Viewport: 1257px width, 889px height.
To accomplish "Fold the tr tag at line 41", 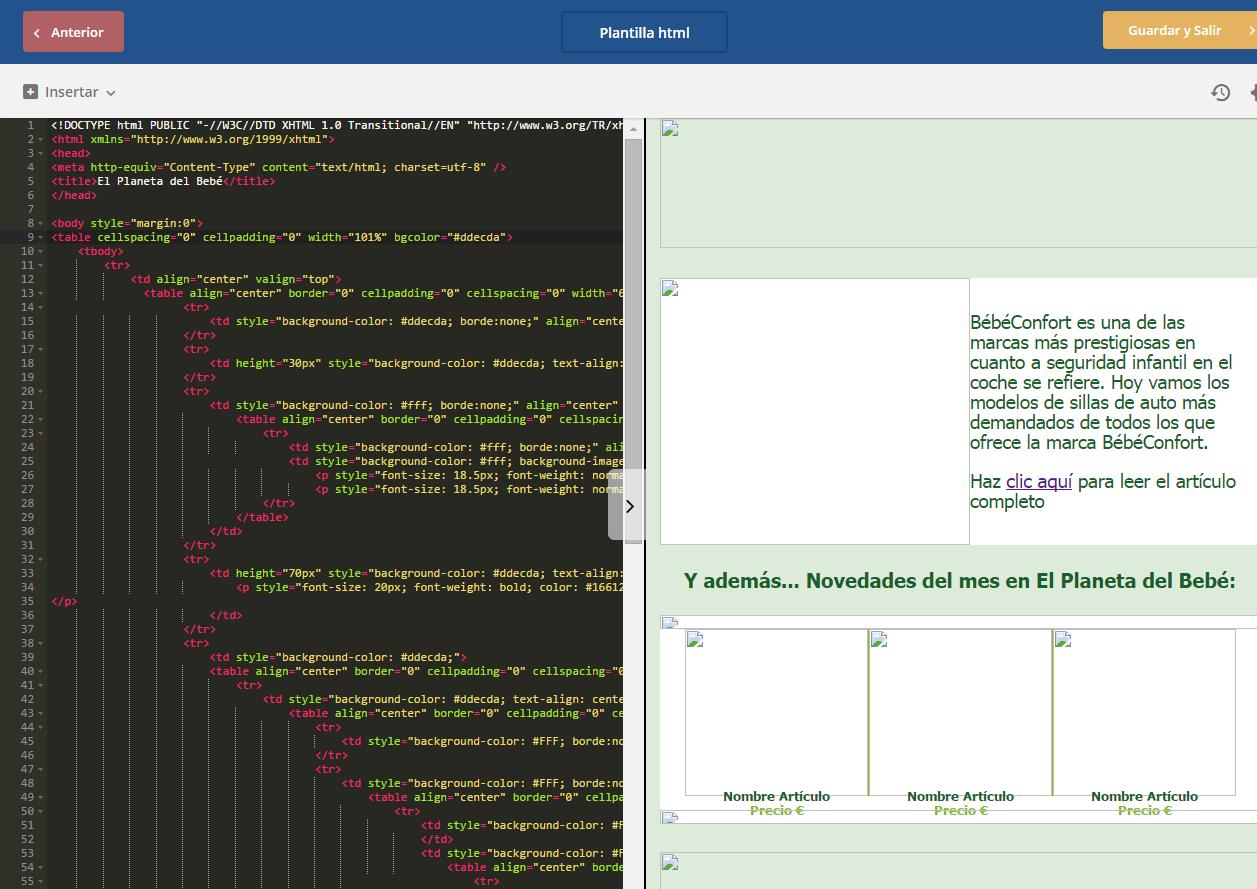I will click(41, 686).
